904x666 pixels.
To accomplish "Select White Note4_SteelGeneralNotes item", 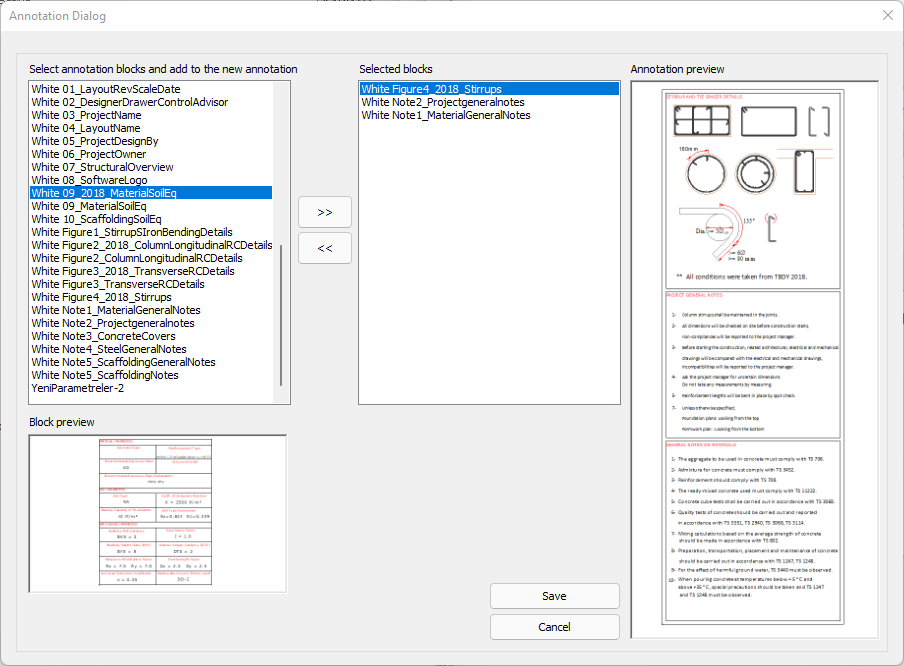I will (109, 349).
